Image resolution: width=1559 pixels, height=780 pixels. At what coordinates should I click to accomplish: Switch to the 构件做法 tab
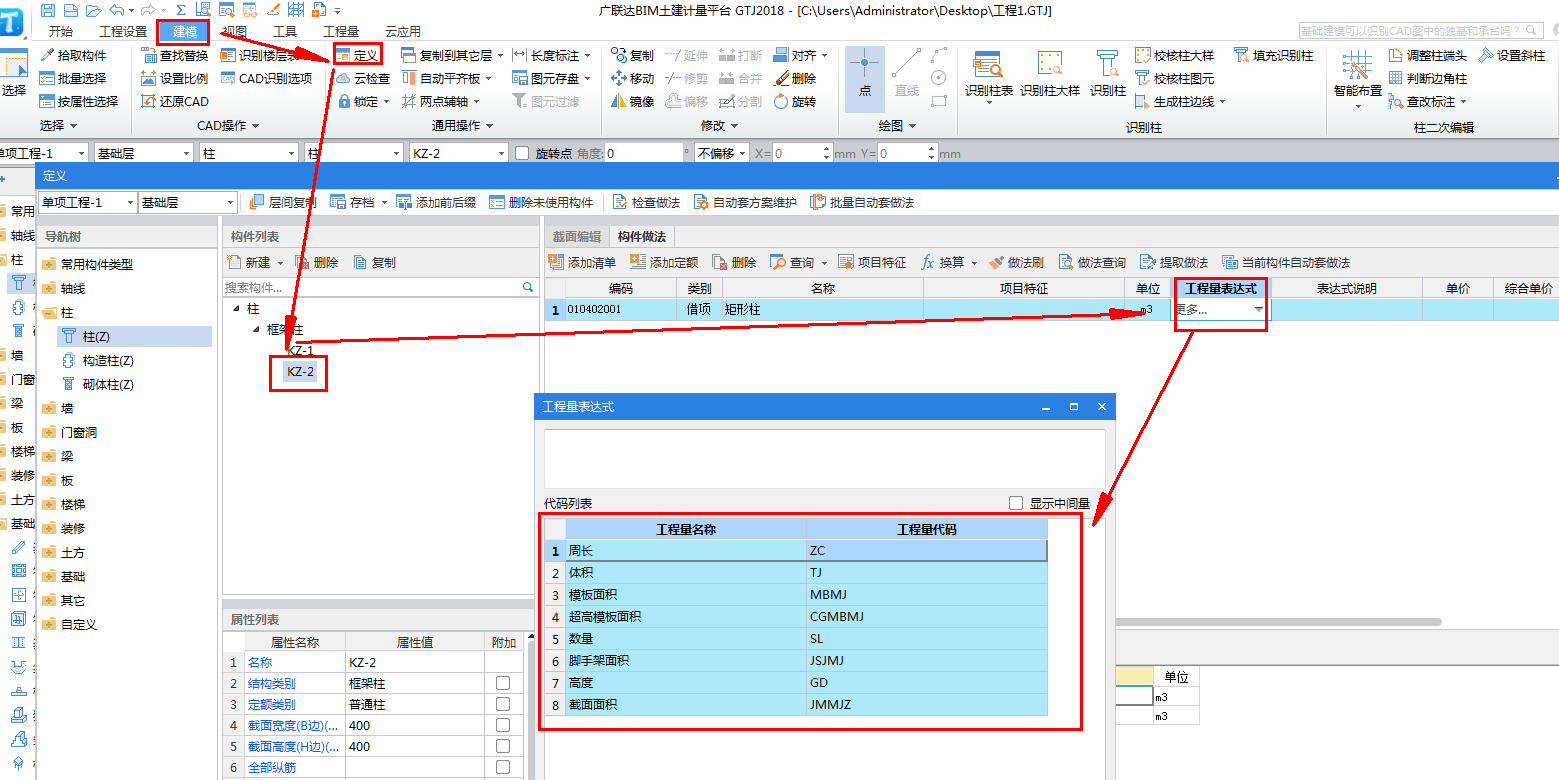(642, 237)
